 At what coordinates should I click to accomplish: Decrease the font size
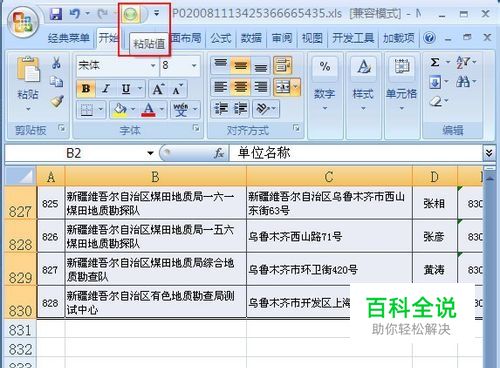pyautogui.click(x=177, y=89)
